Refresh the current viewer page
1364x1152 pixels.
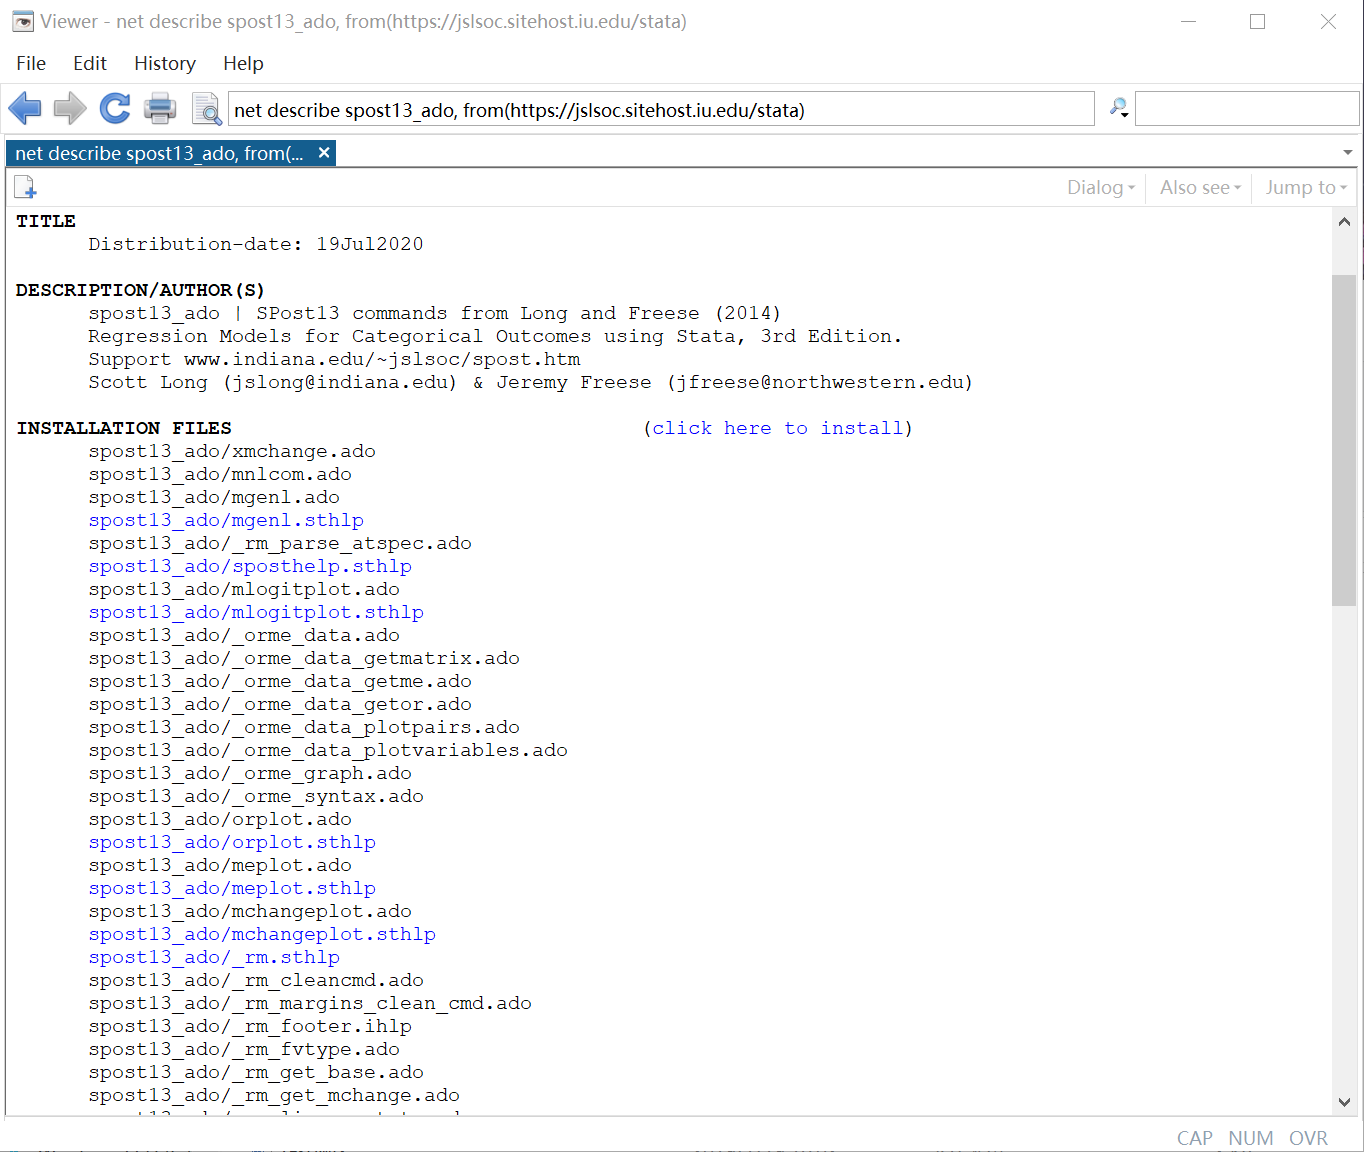[114, 108]
